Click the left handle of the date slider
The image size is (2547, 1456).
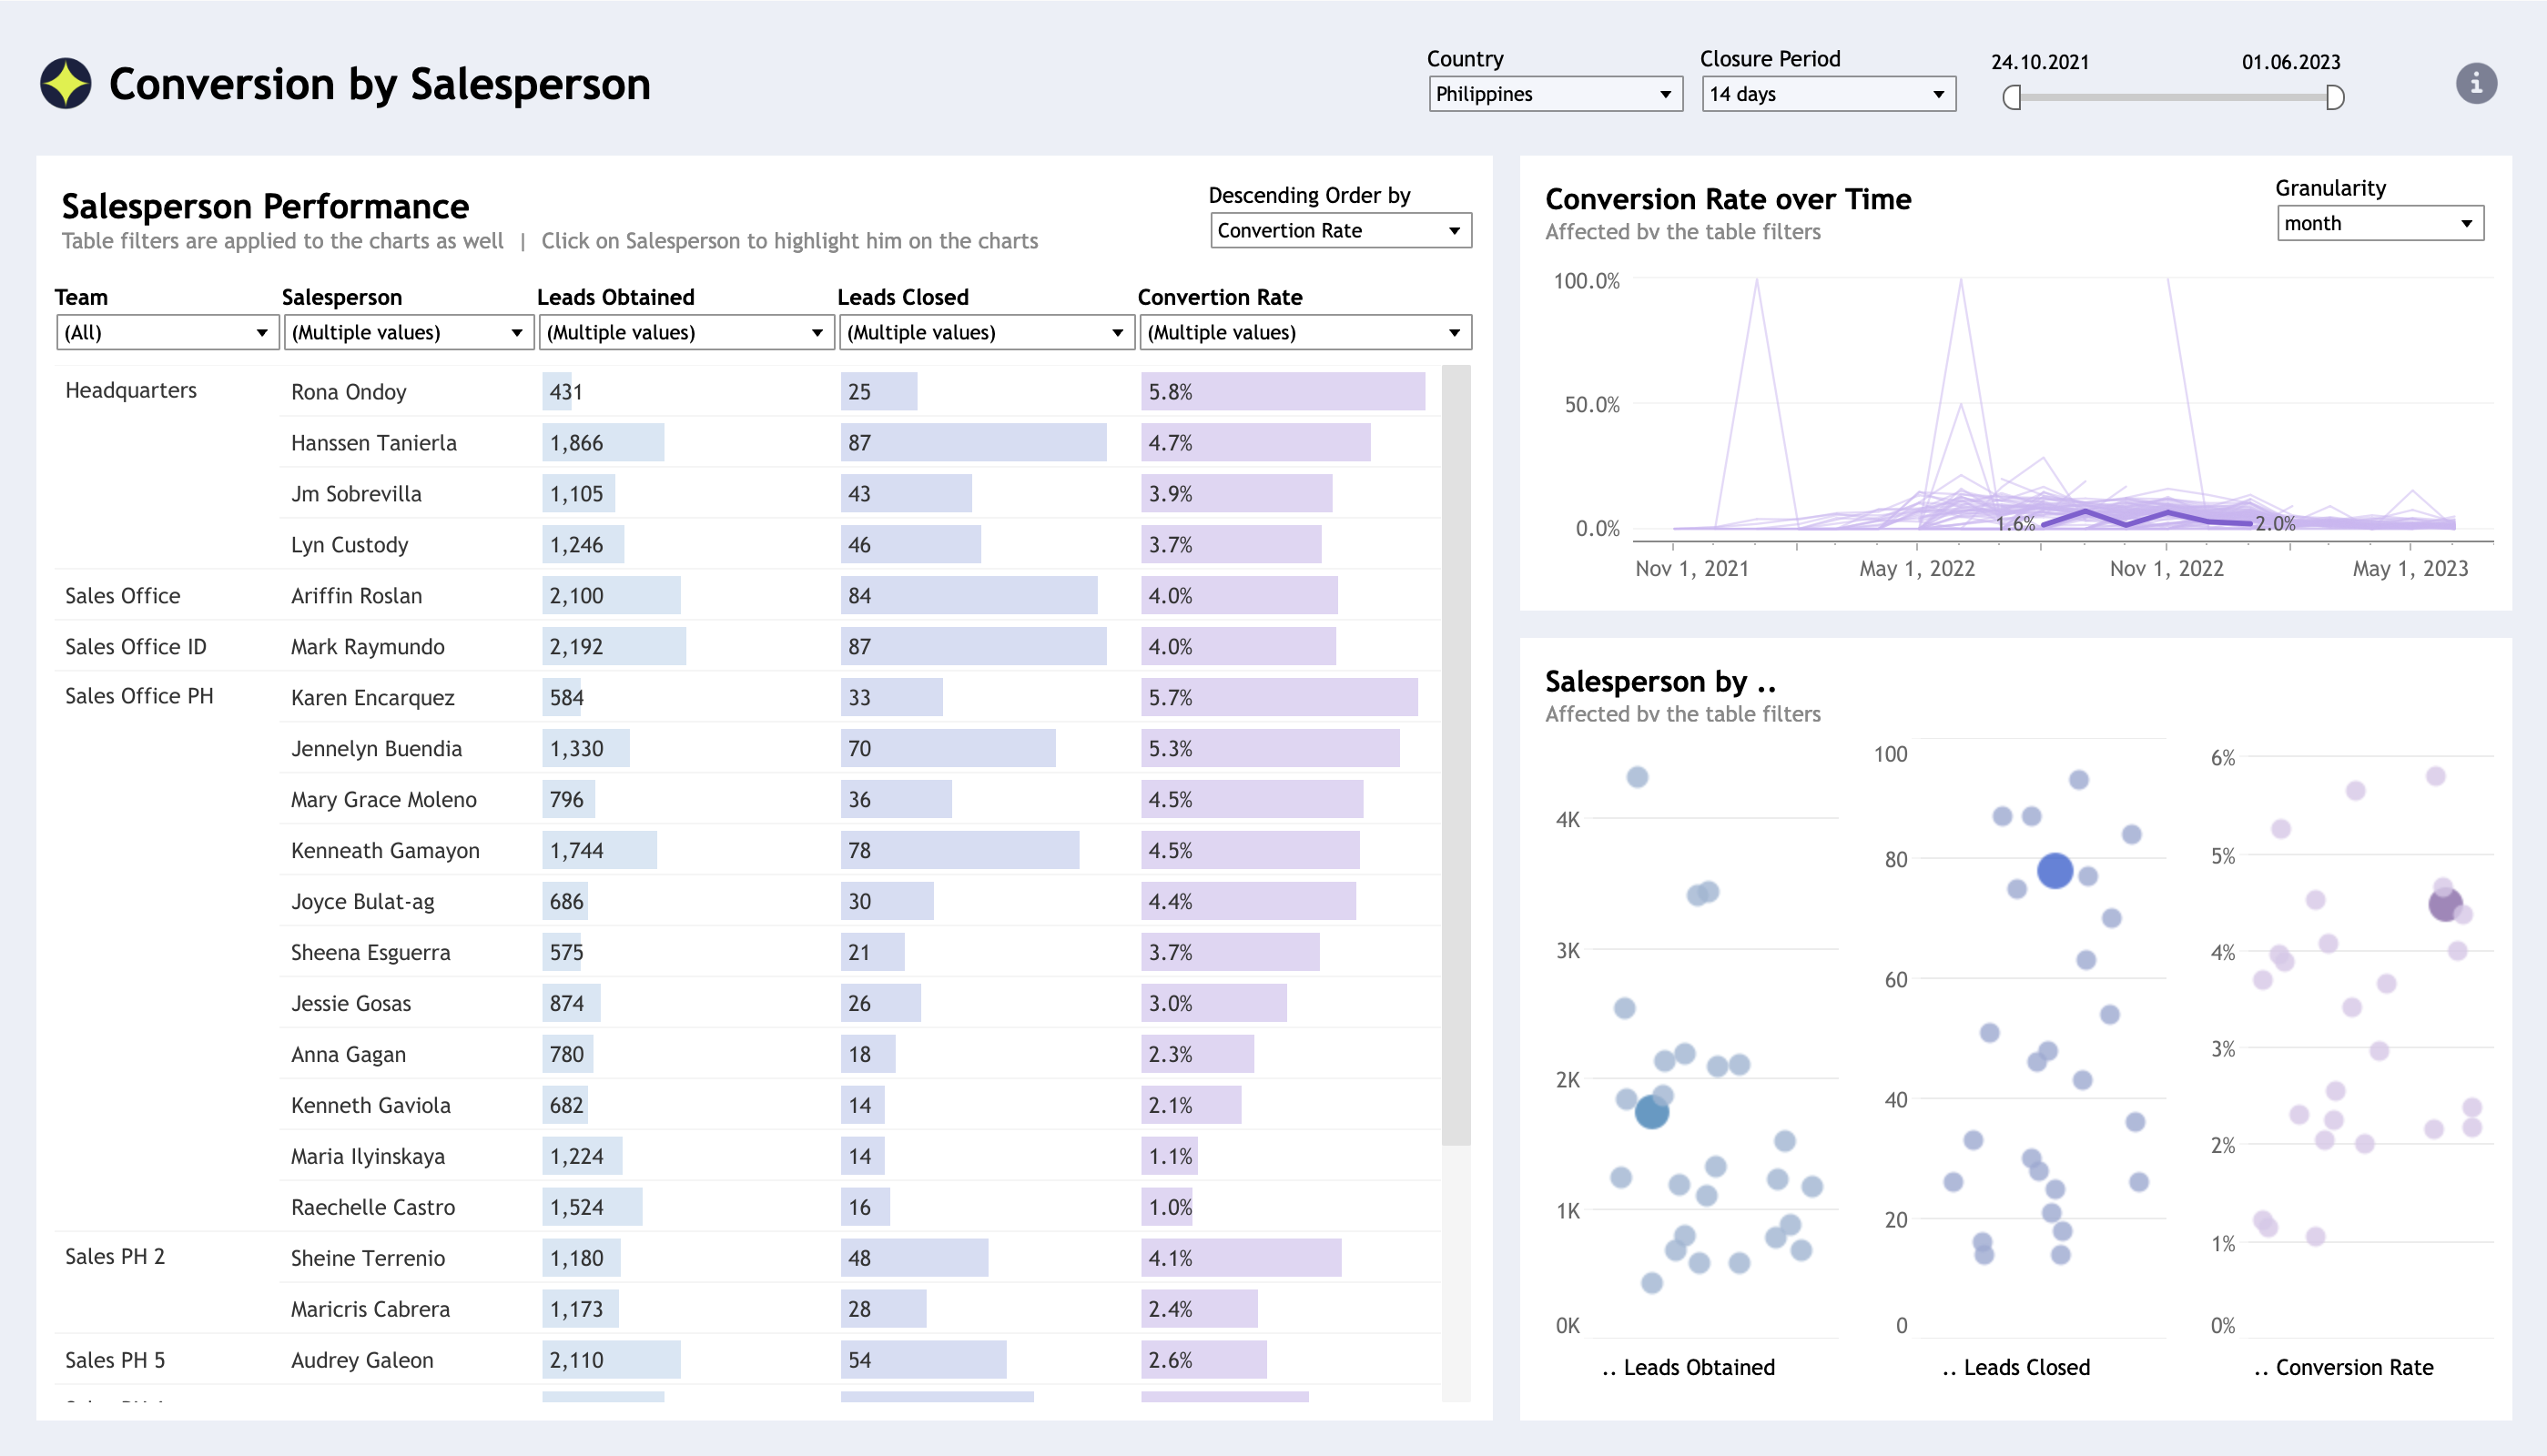click(x=2012, y=97)
